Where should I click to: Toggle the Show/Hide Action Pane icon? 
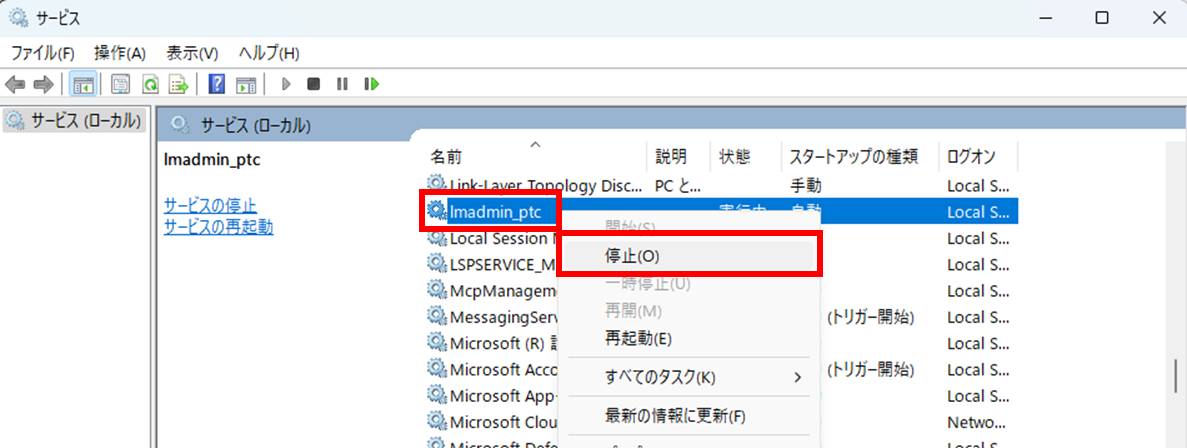coord(246,84)
